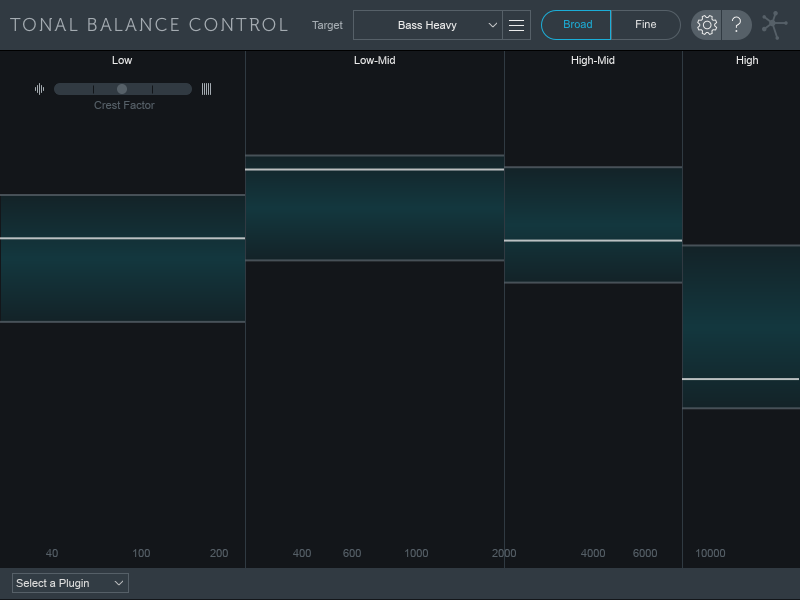Switch to Broad view
Viewport: 800px width, 600px height.
point(576,25)
